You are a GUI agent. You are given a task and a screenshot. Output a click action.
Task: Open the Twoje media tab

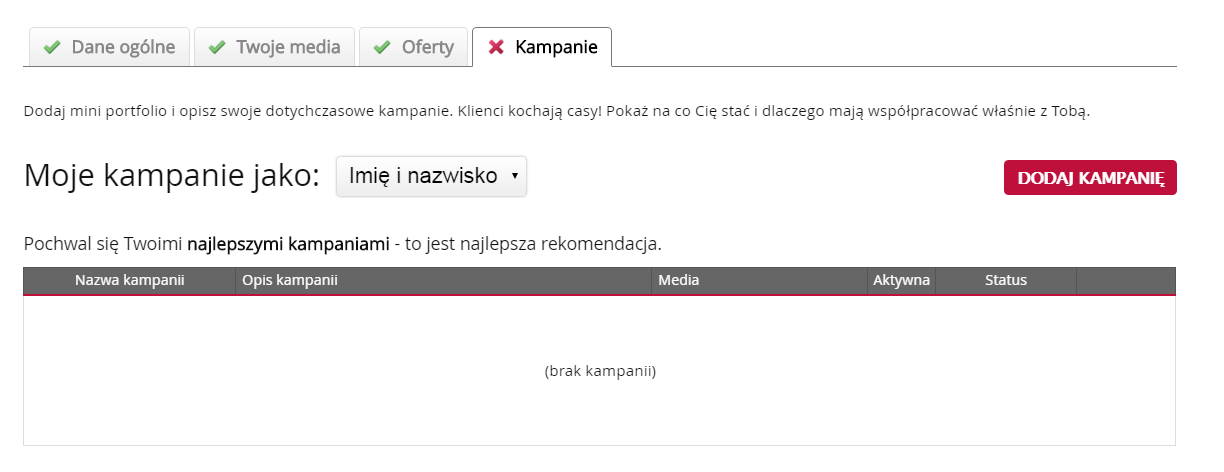pyautogui.click(x=274, y=47)
